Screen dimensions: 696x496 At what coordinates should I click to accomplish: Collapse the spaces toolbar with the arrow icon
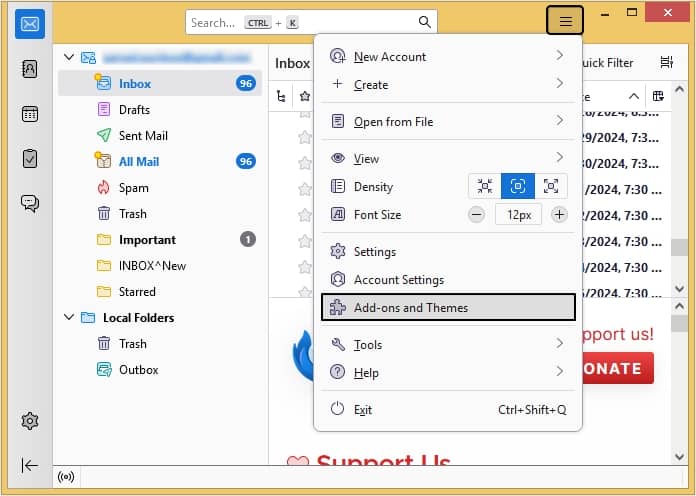(x=30, y=465)
